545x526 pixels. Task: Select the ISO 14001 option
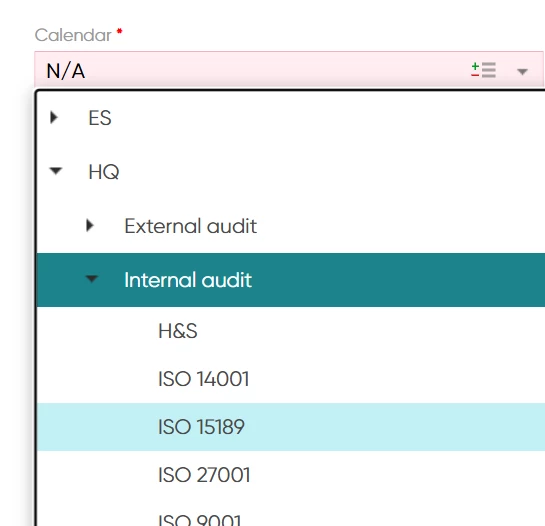204,379
